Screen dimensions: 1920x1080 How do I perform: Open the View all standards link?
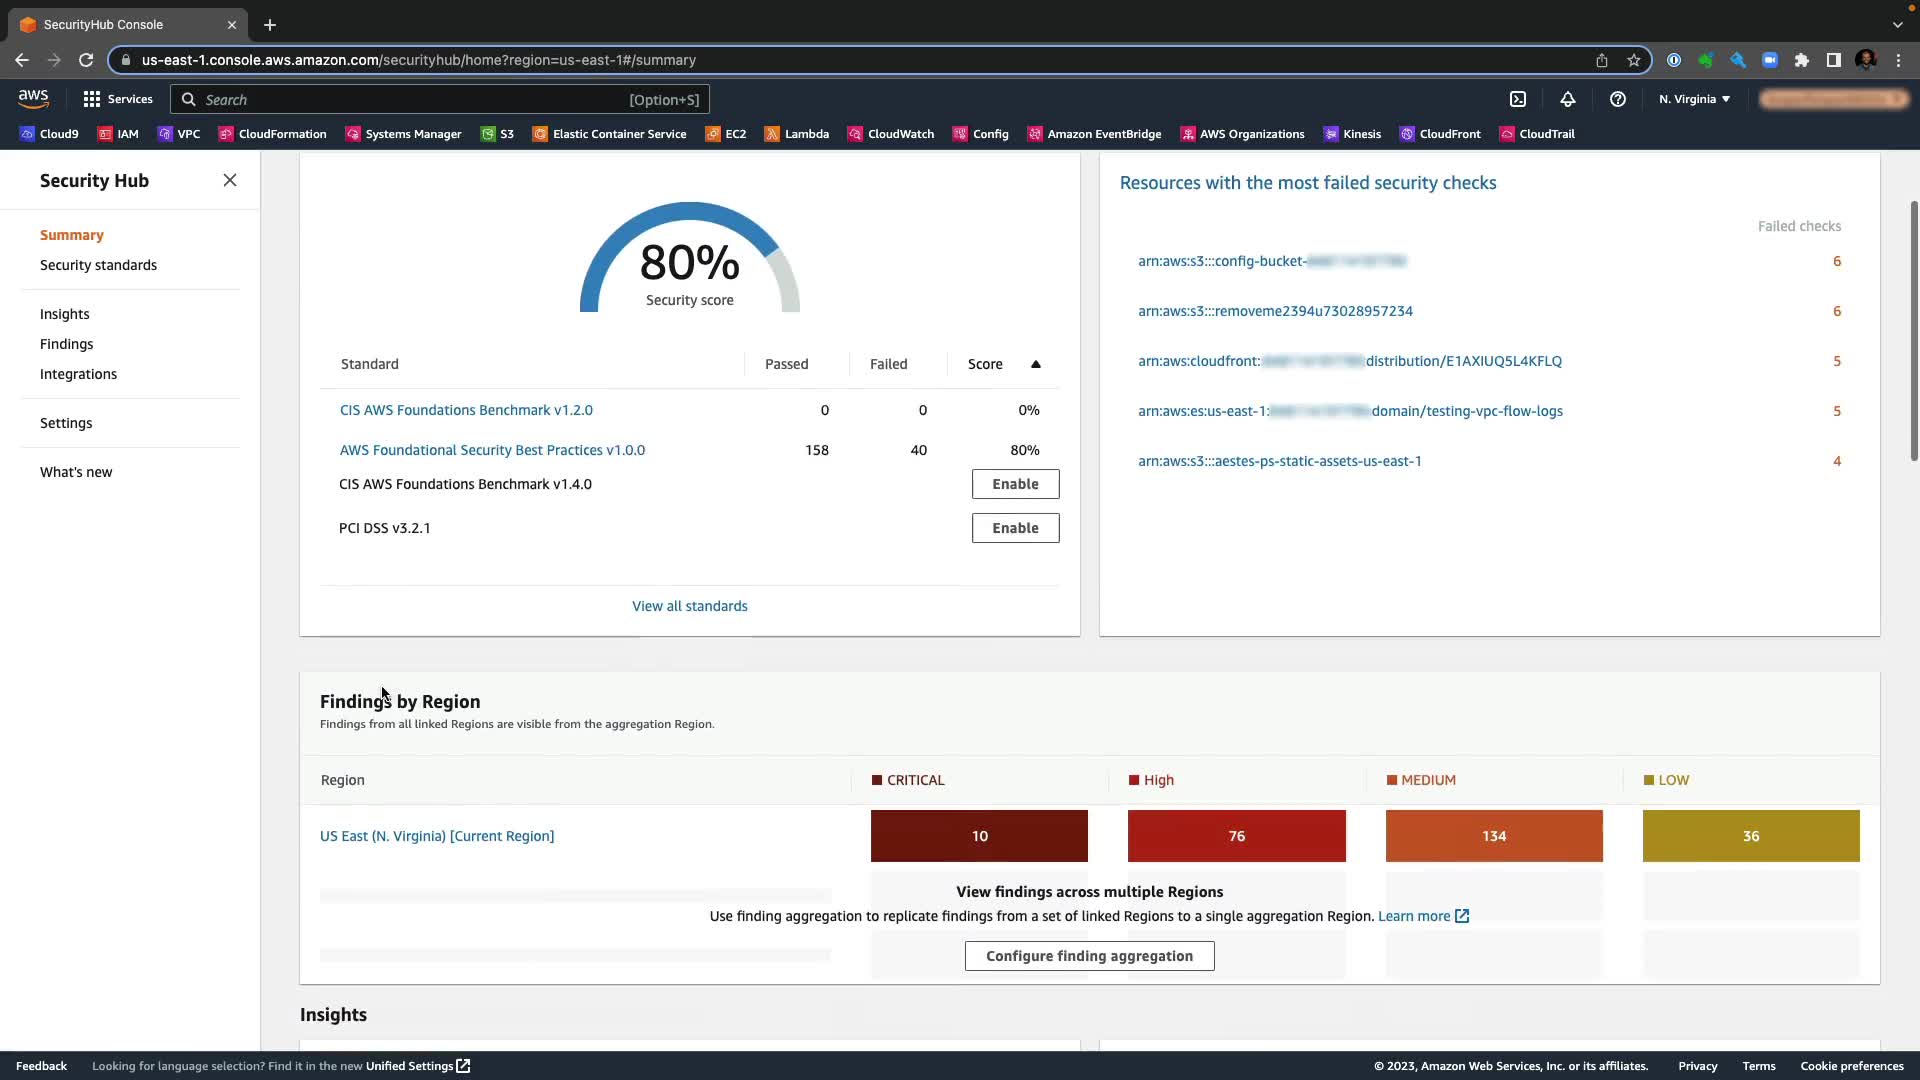(689, 606)
